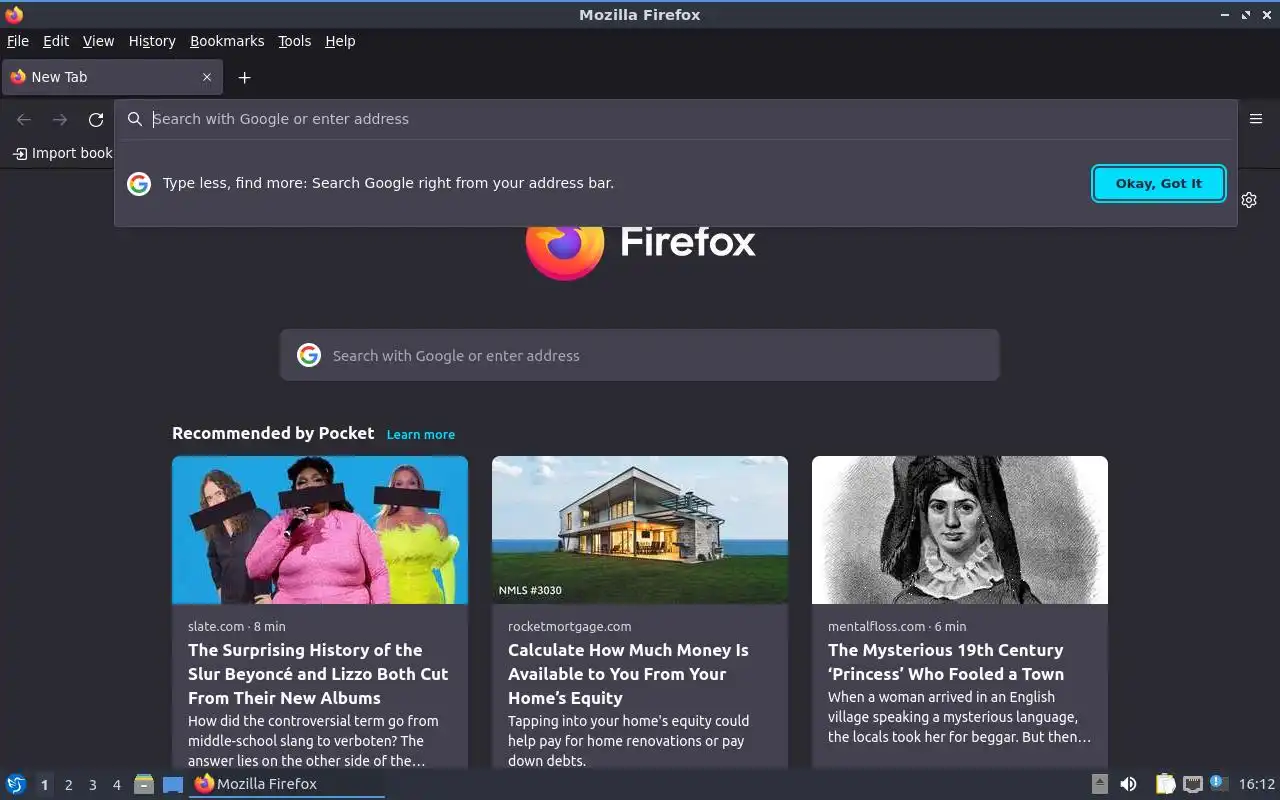Open the volume control tray icon
Image resolution: width=1280 pixels, height=800 pixels.
pos(1128,784)
